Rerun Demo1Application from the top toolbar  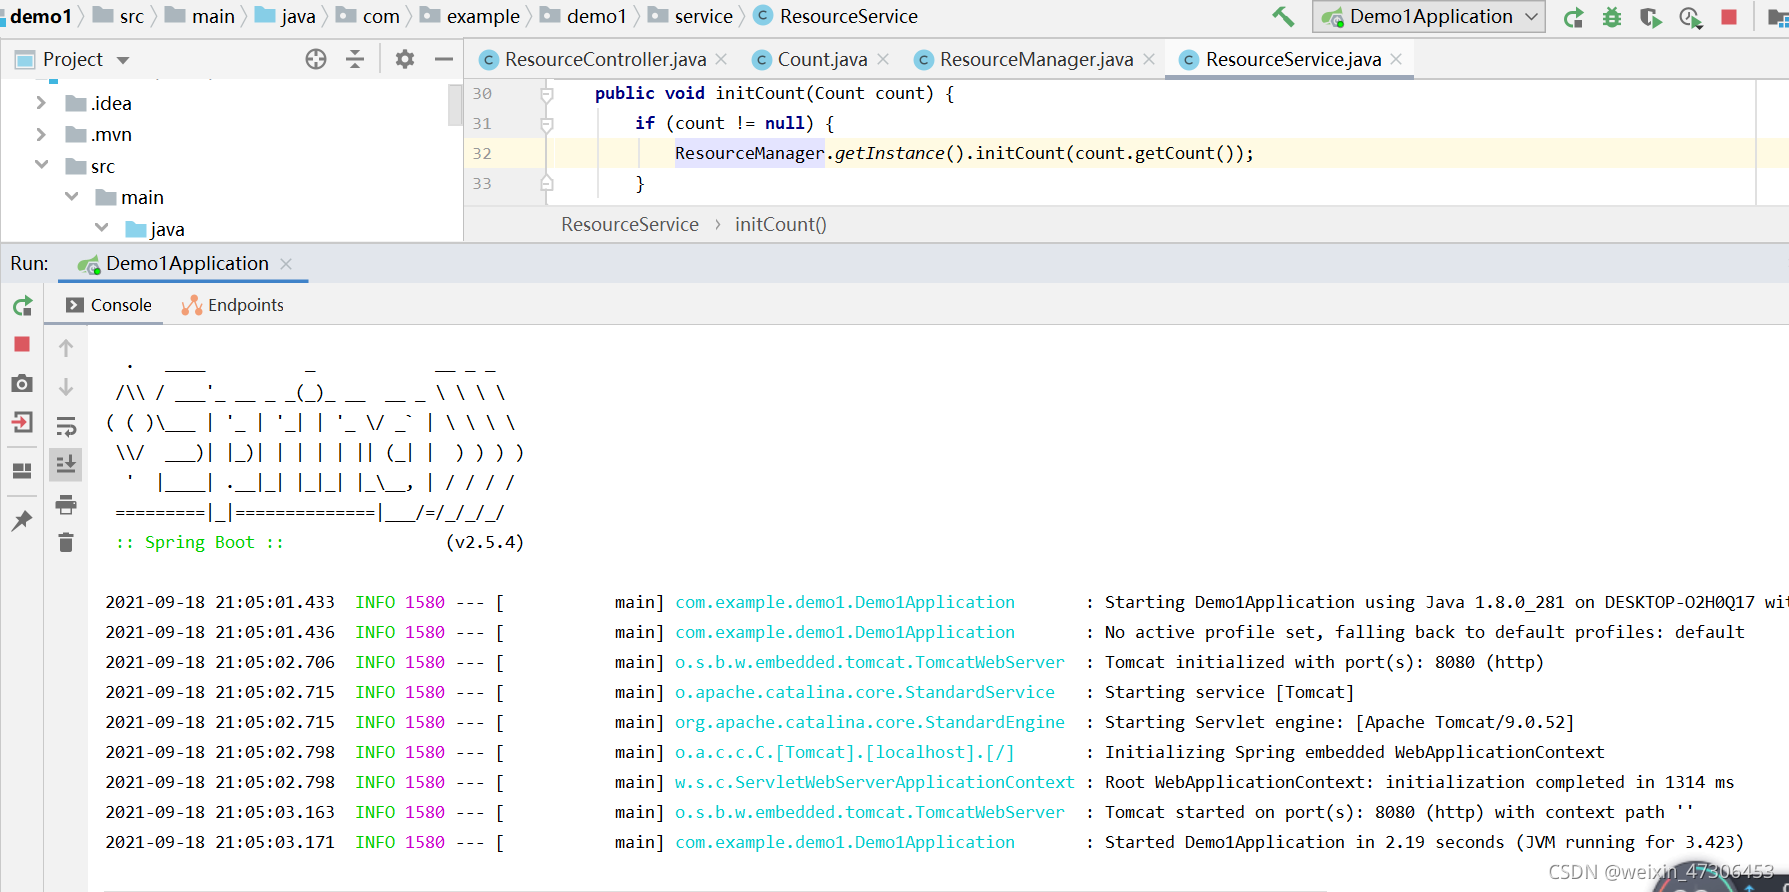(x=1574, y=17)
